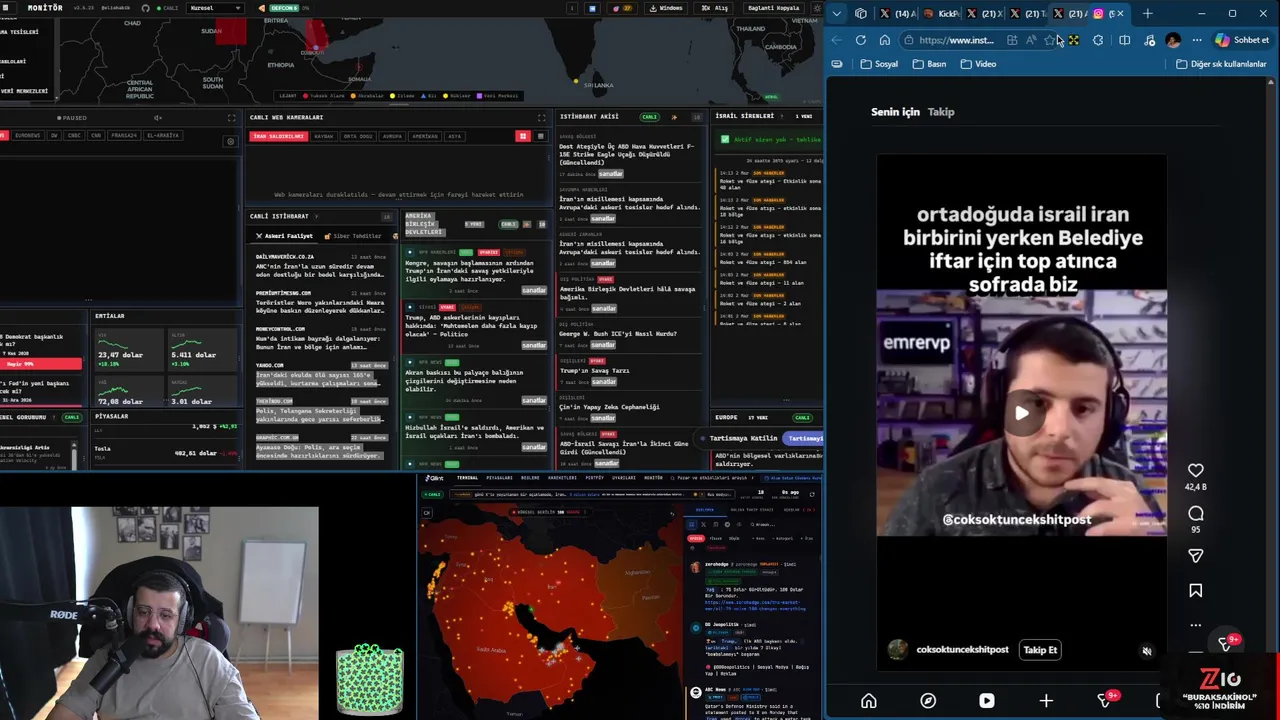Open Sosyal bookmarks folder

point(879,64)
